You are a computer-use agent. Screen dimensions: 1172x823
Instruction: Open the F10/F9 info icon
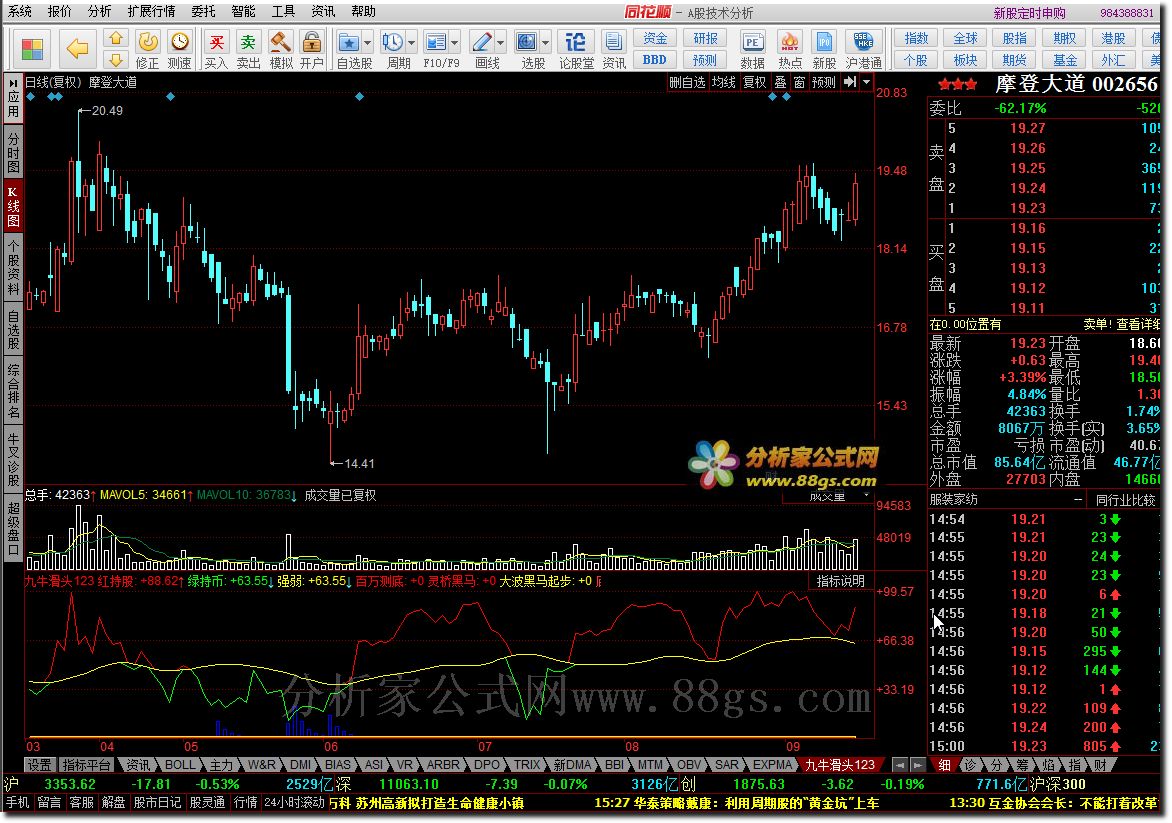(x=435, y=42)
